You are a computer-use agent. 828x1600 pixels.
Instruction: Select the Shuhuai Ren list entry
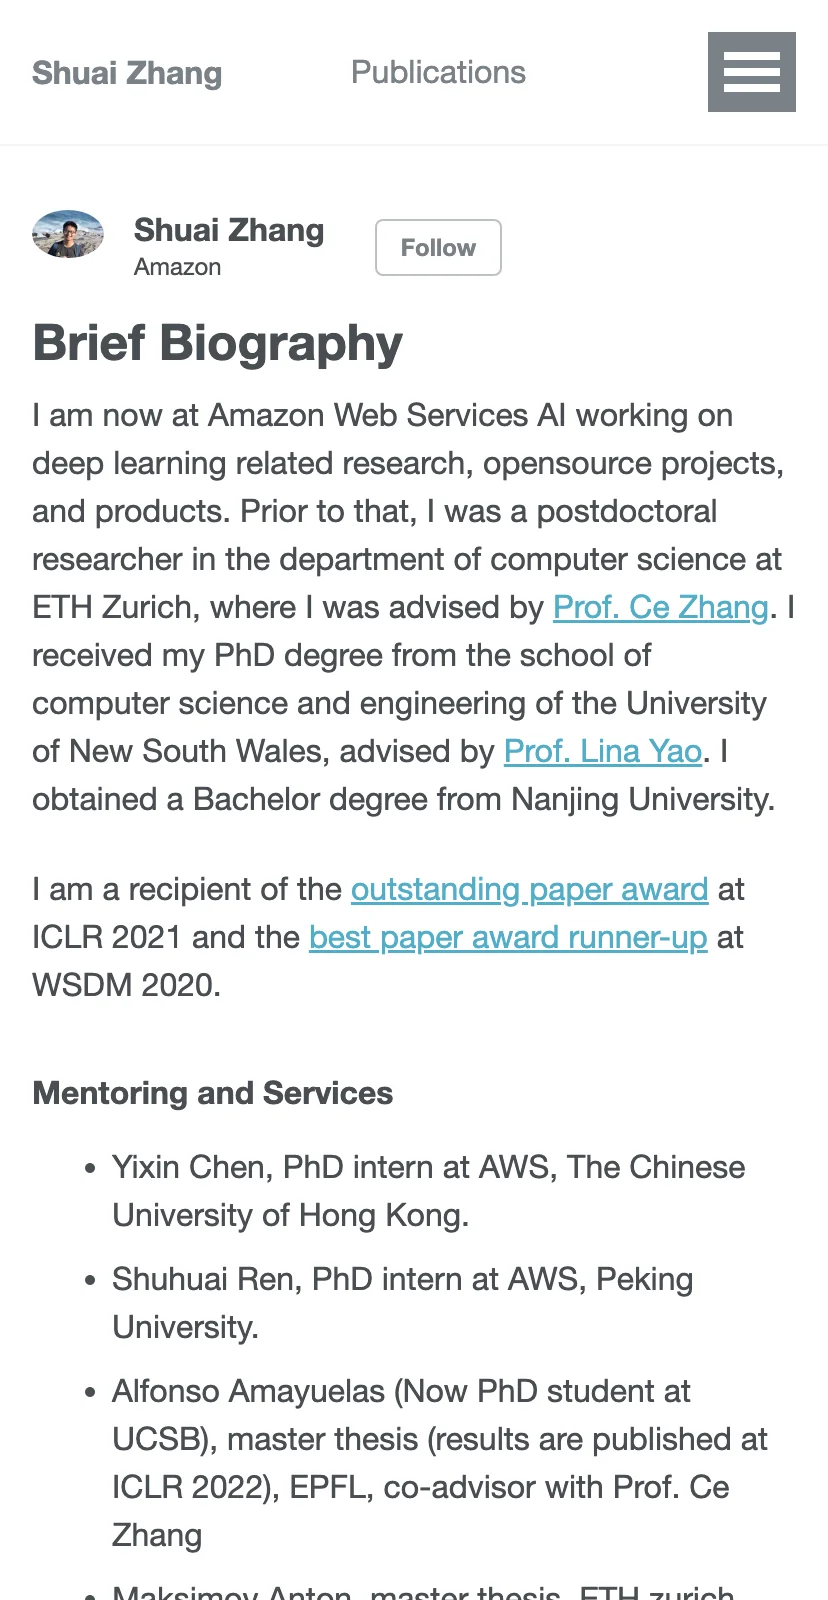403,1303
